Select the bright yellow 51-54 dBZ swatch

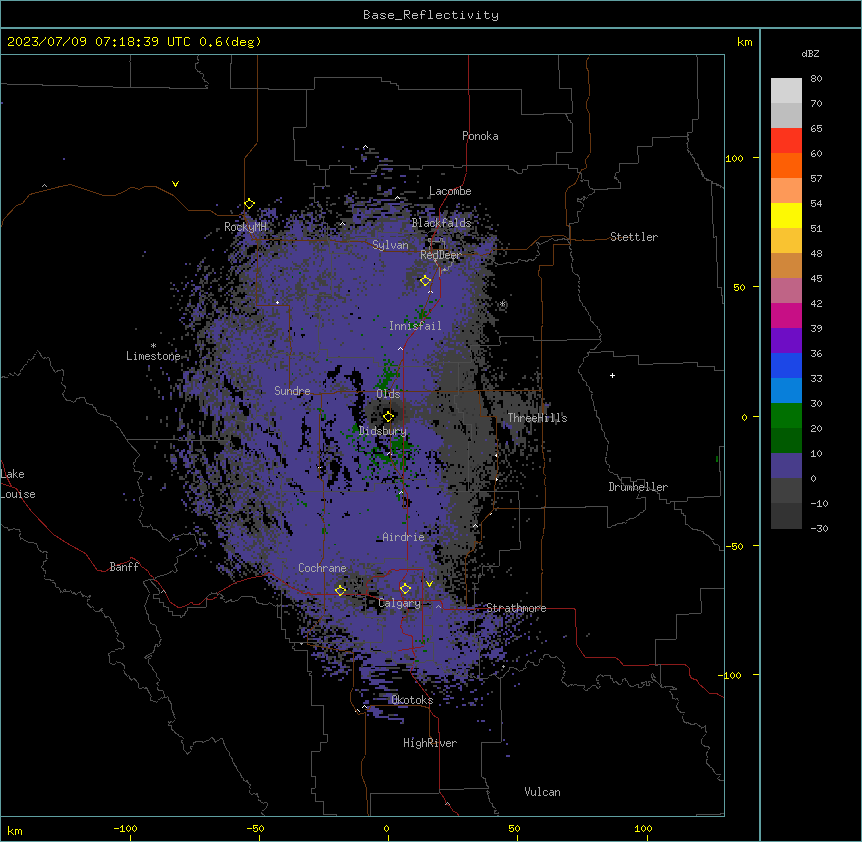[786, 215]
